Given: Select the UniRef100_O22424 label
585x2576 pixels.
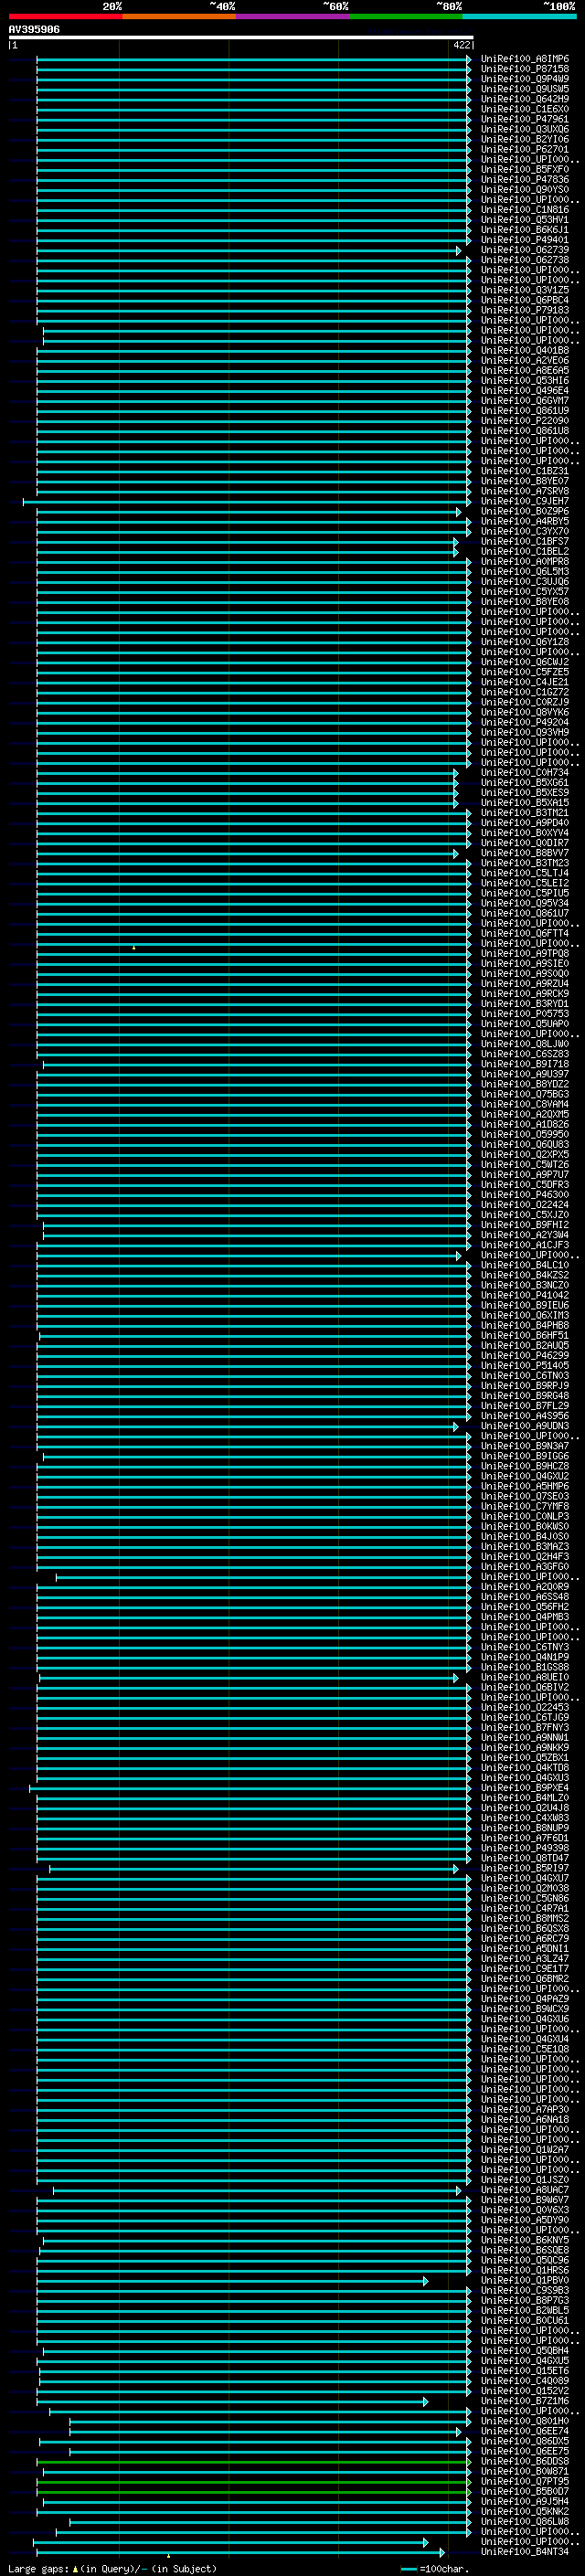Looking at the screenshot, I should pyautogui.click(x=525, y=1205).
